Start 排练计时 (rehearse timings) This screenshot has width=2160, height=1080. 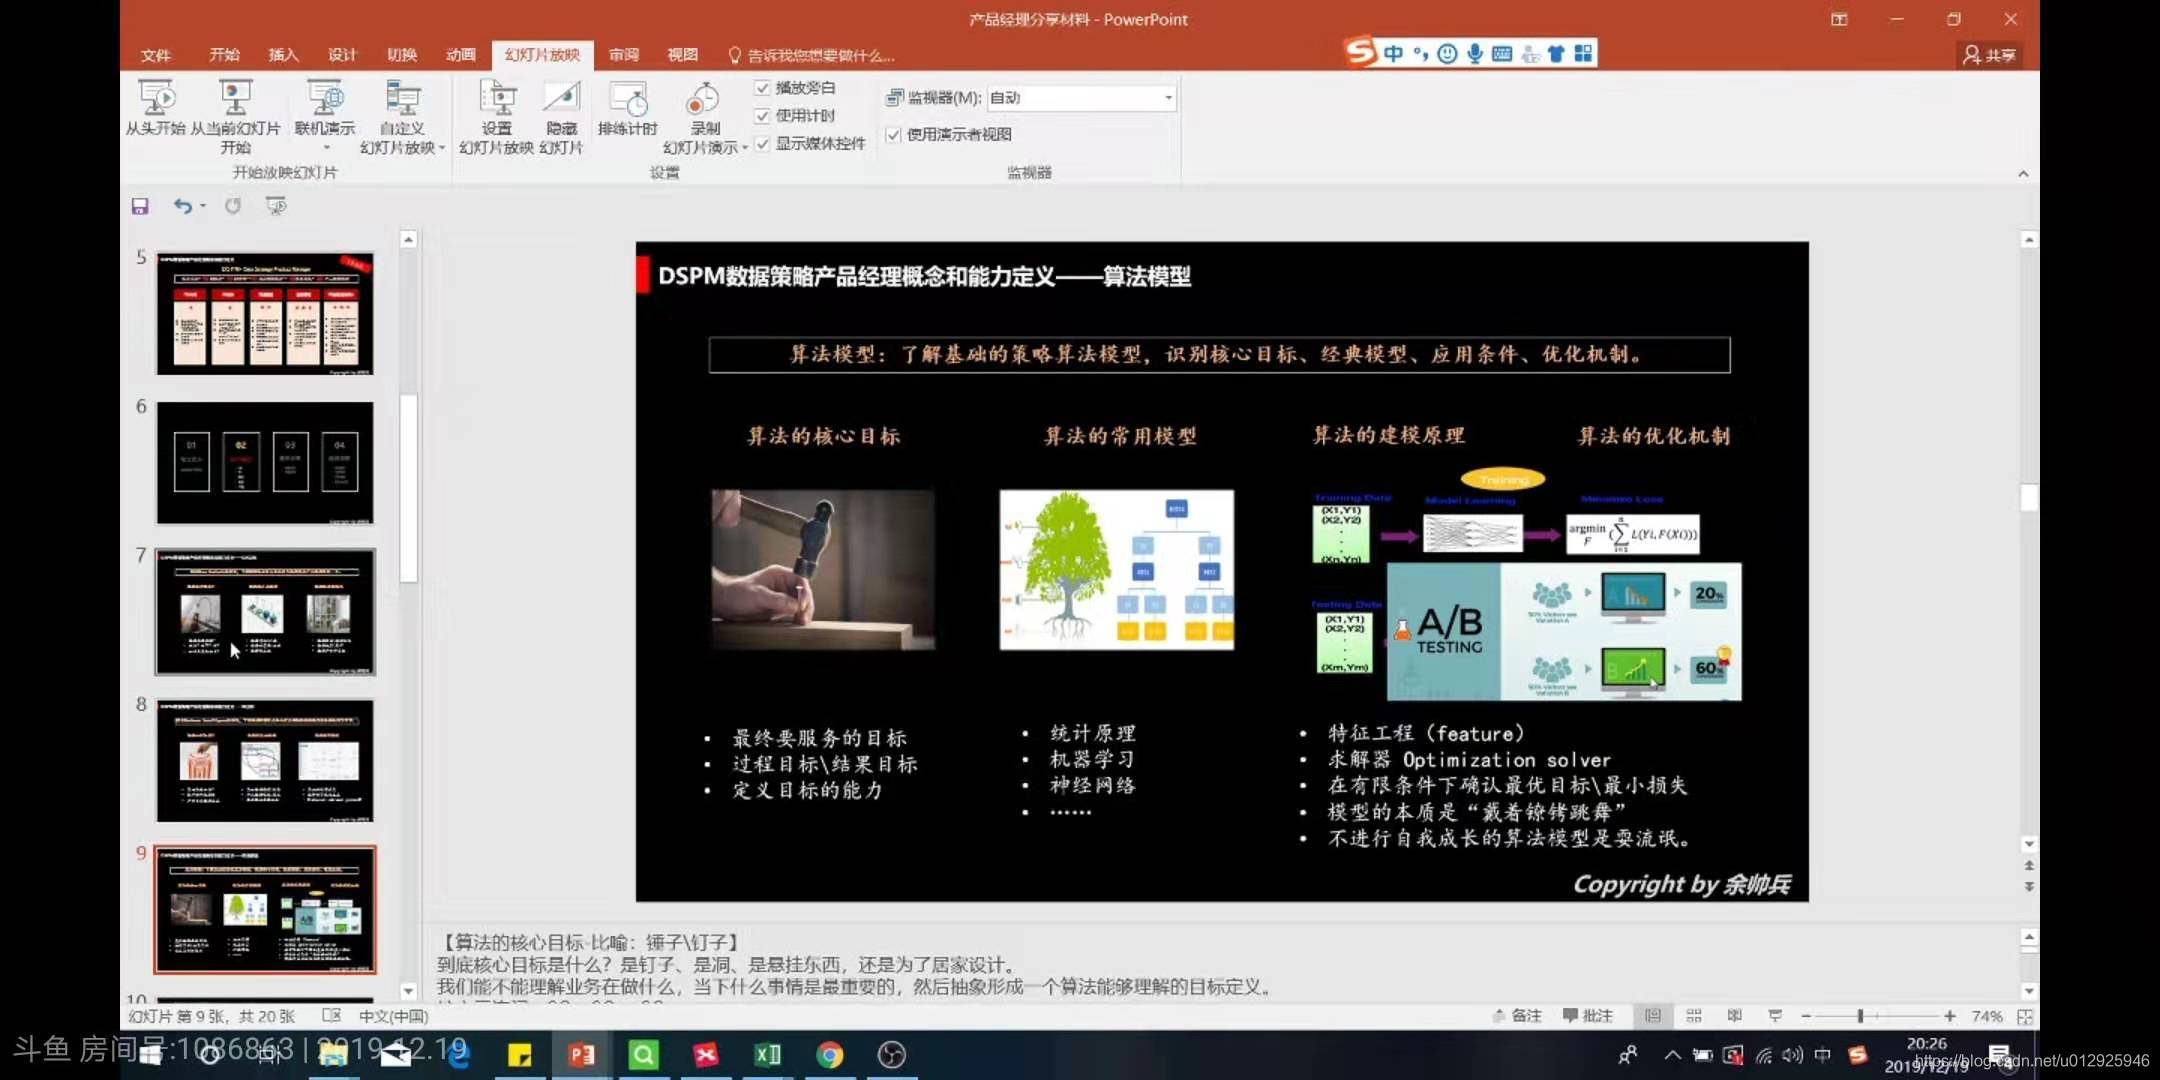point(627,113)
